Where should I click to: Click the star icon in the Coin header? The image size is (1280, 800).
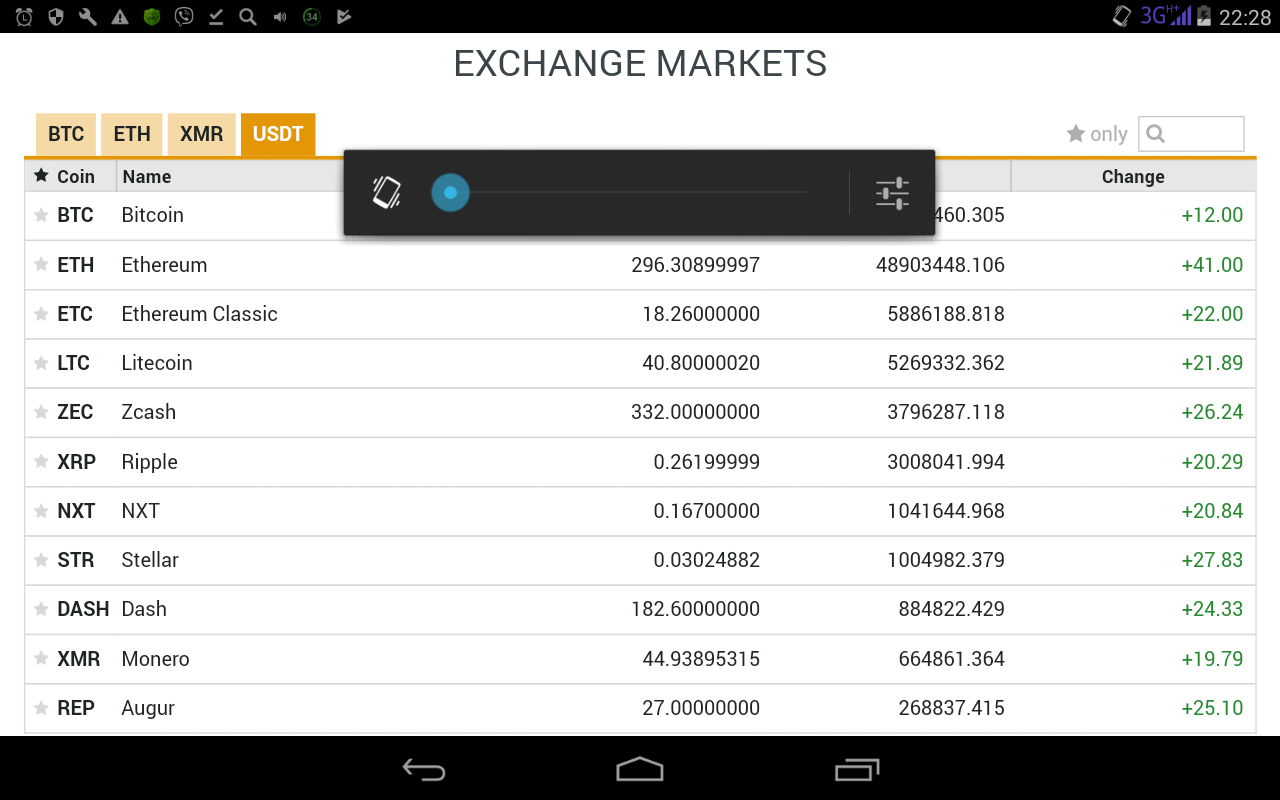[x=41, y=176]
